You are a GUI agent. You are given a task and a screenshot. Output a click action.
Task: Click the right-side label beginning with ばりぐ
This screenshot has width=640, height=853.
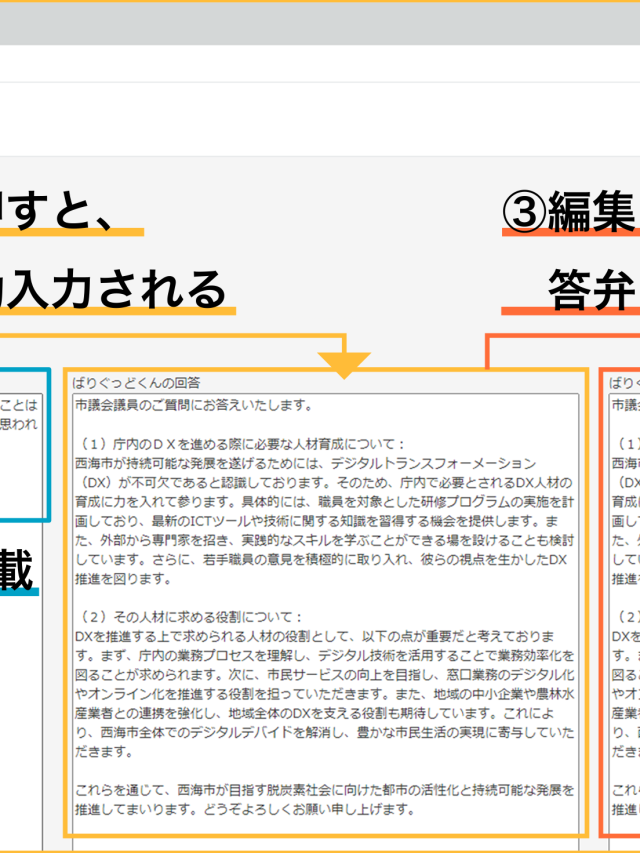623,382
